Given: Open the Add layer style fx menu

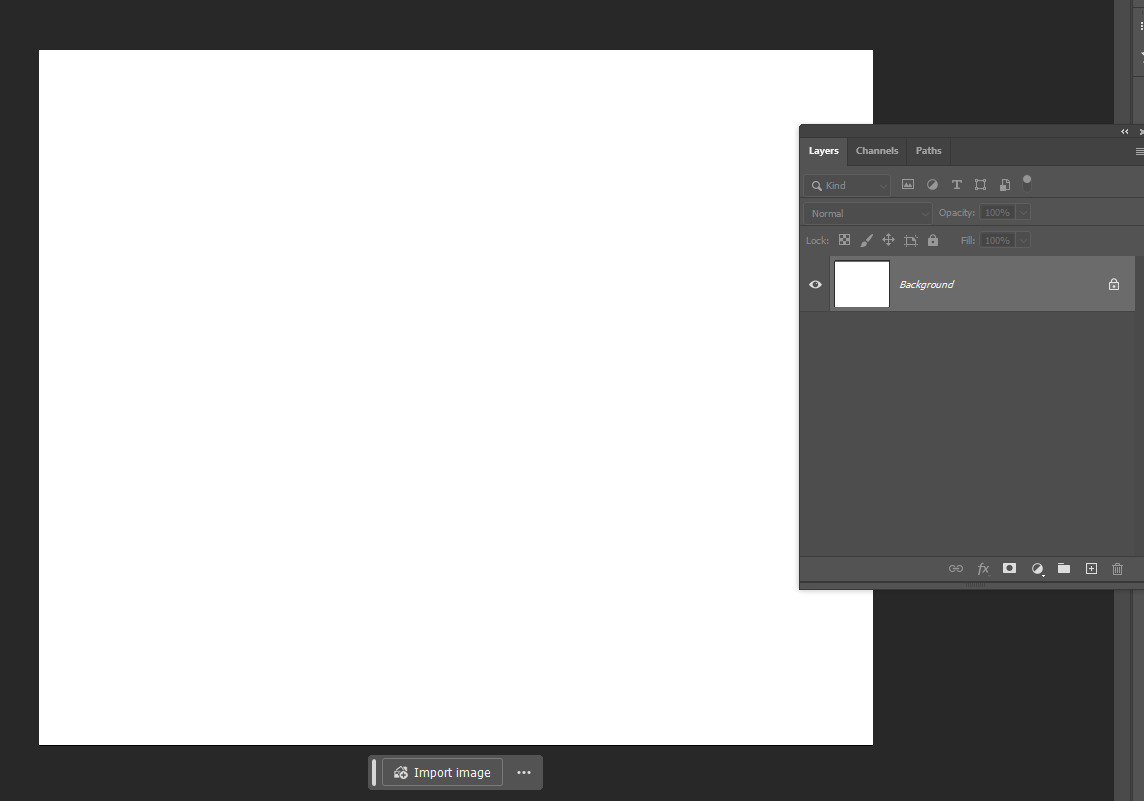Looking at the screenshot, I should pyautogui.click(x=983, y=568).
